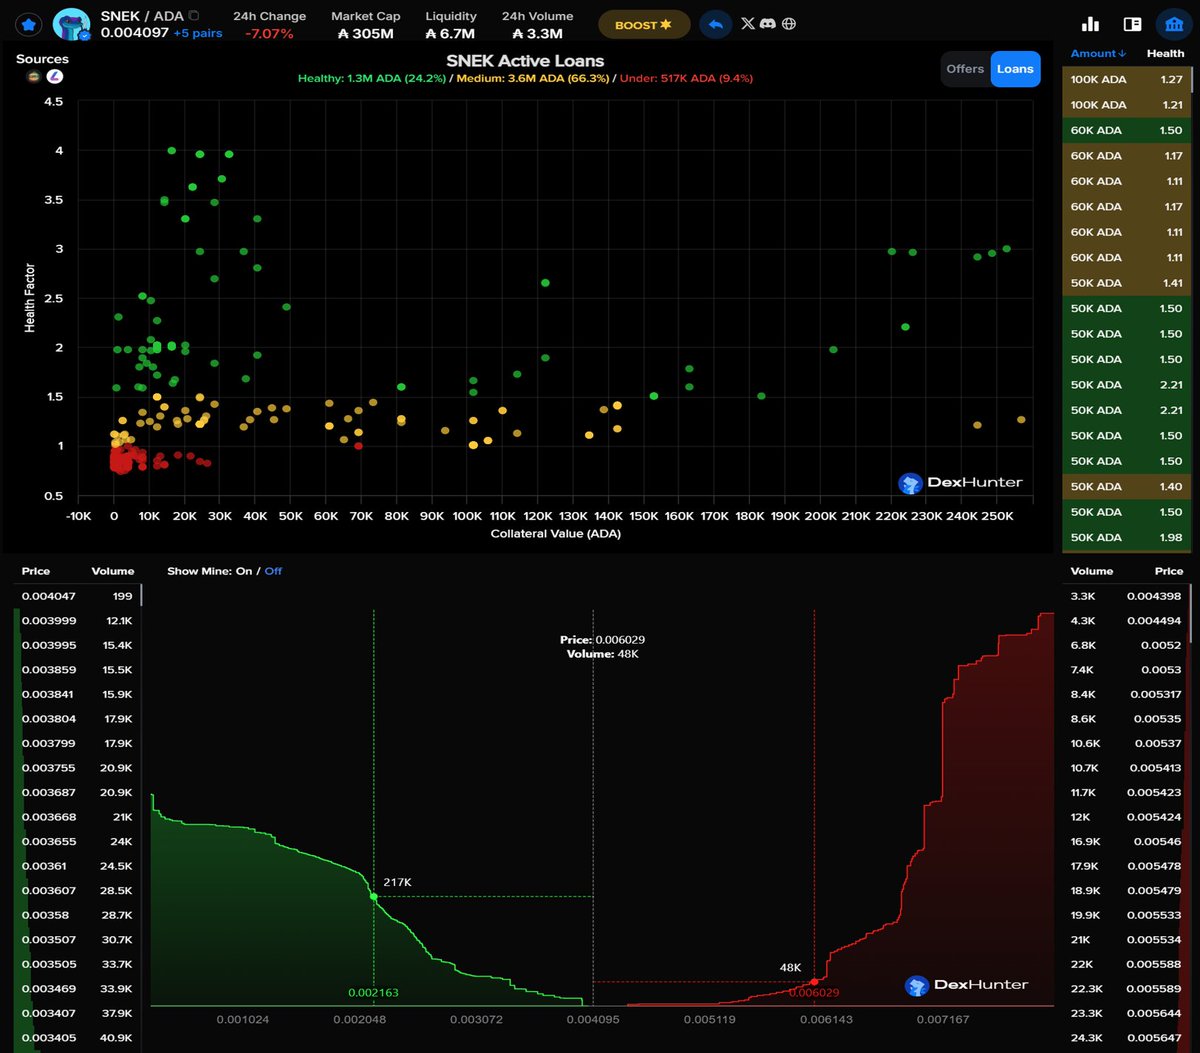Click the bid row at price 0.003668
The width and height of the screenshot is (1200, 1053).
77,817
